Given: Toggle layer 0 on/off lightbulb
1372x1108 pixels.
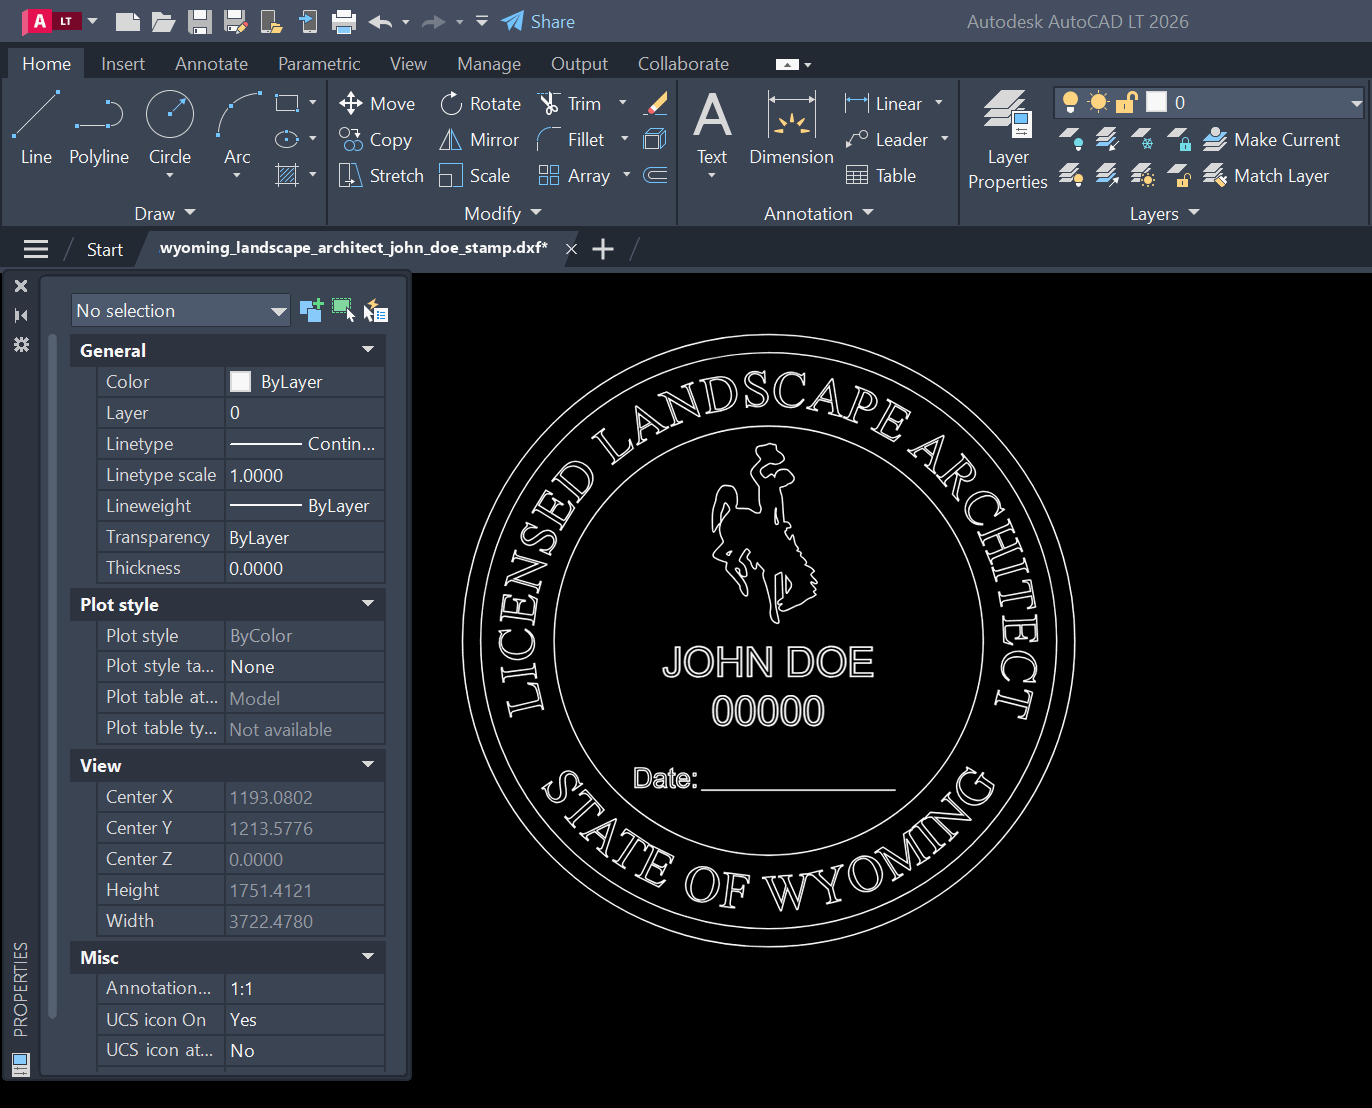Looking at the screenshot, I should 1070,102.
